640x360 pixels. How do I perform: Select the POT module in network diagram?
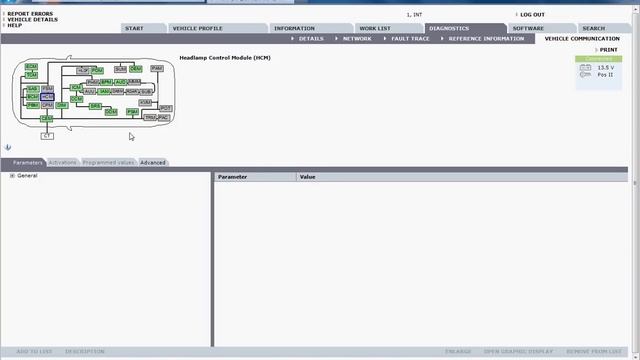coord(166,108)
